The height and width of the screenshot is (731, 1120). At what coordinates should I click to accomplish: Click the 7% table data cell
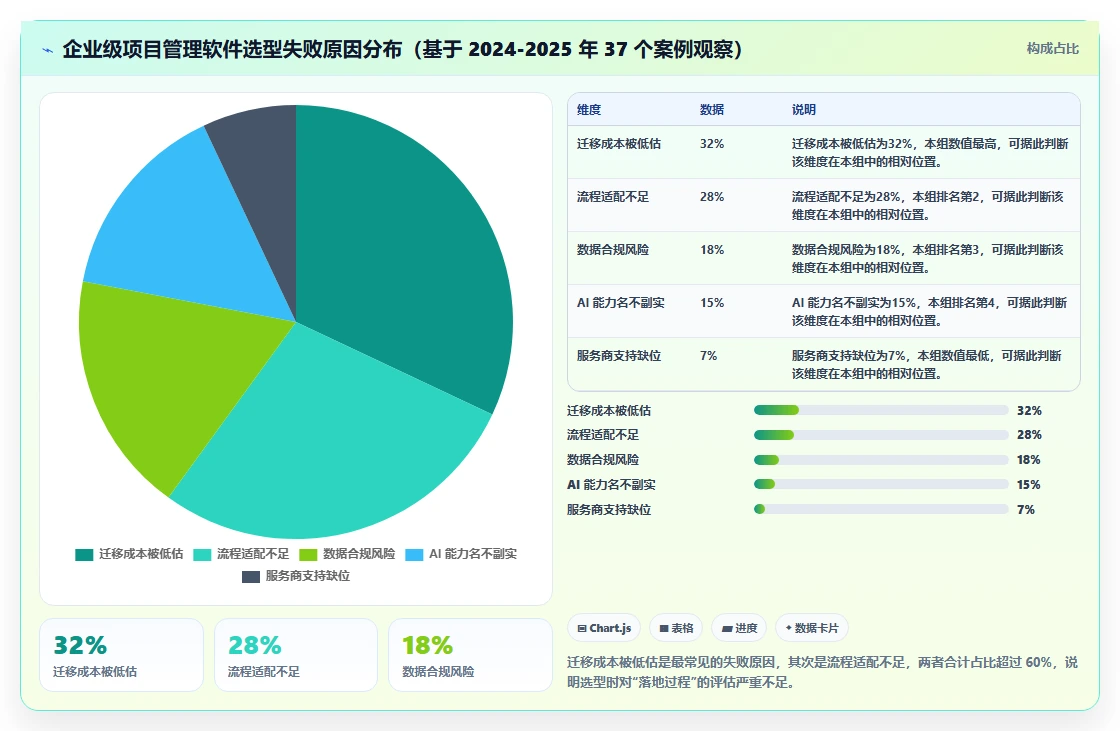[708, 356]
